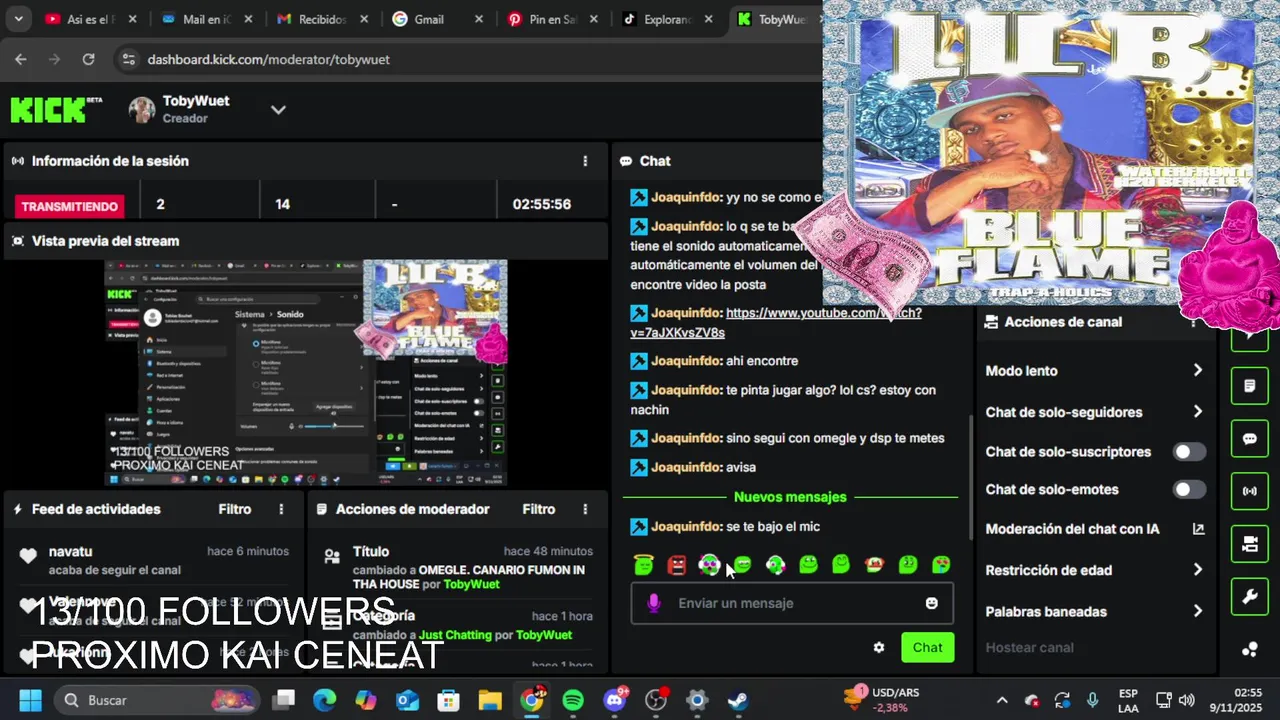1280x720 pixels.
Task: Click the three-dots cluster sidebar icon
Action: (1249, 649)
